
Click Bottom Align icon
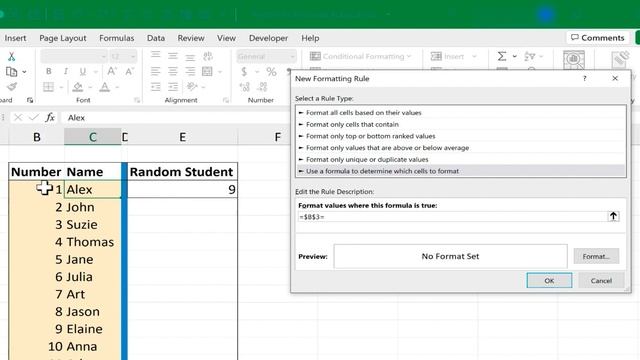pyautogui.click(x=190, y=56)
